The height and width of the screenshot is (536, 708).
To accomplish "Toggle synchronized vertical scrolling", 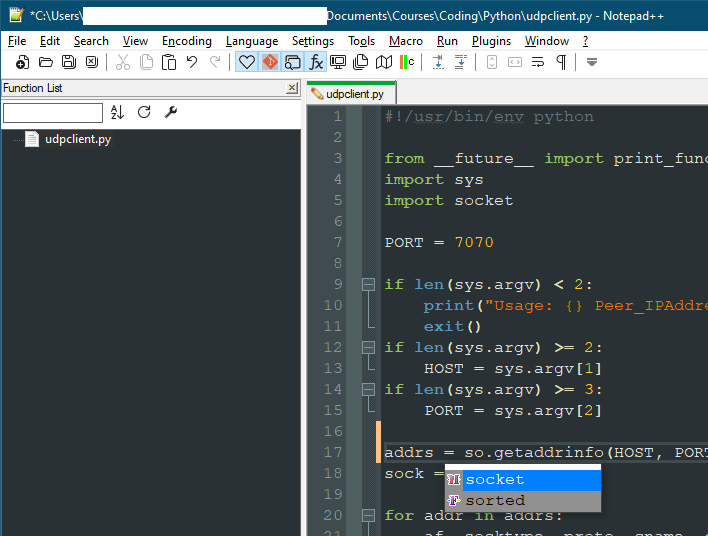I will [492, 62].
